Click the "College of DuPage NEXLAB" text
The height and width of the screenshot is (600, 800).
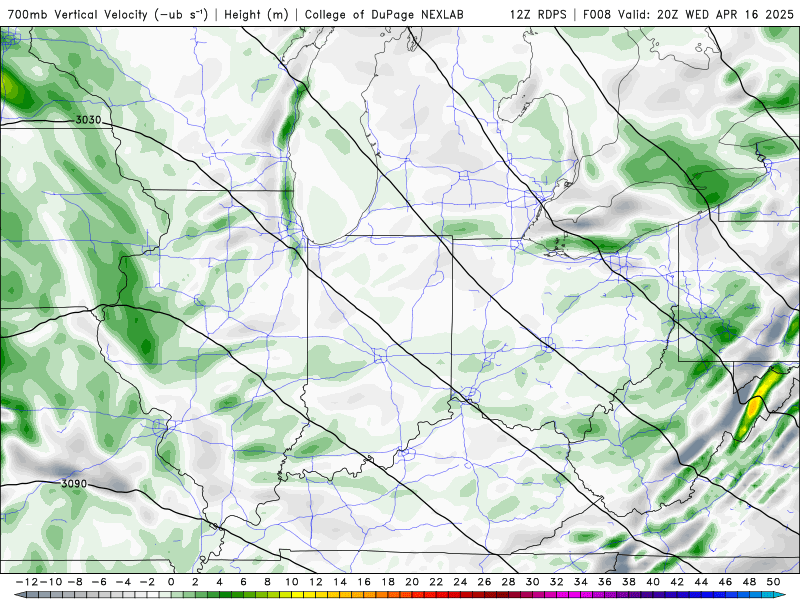(x=384, y=14)
